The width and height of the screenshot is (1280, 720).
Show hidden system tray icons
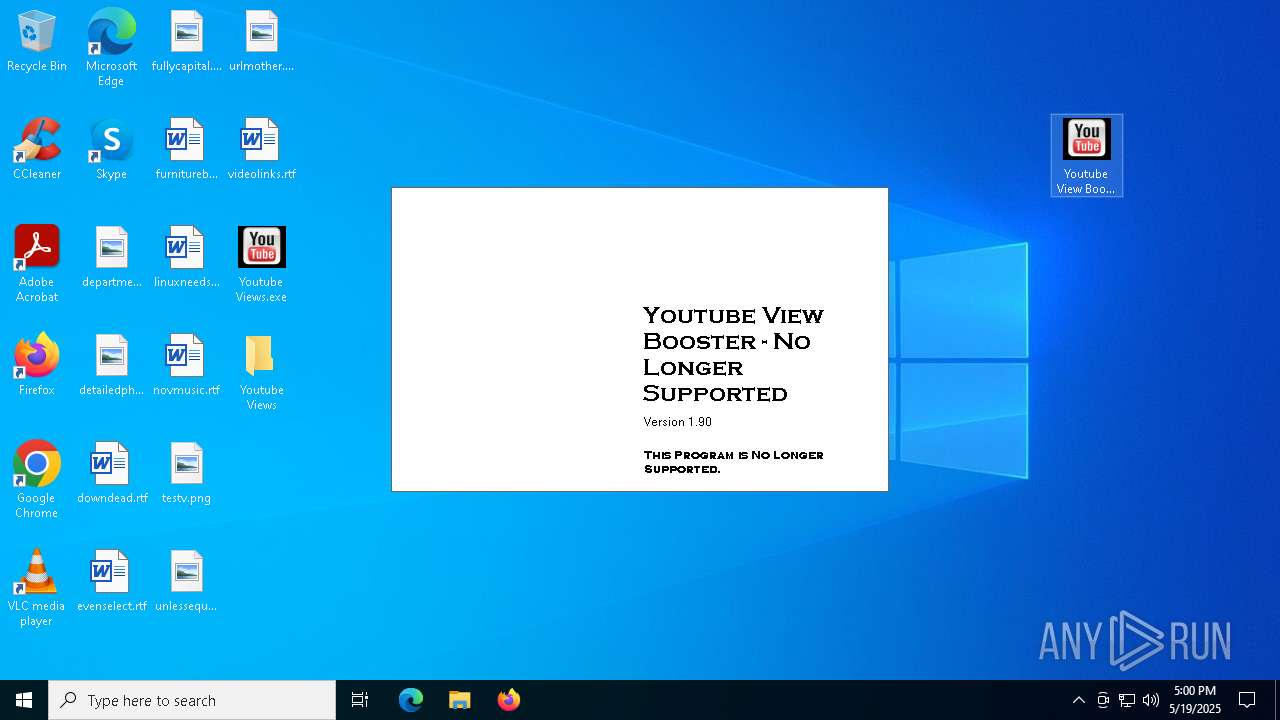(x=1078, y=700)
